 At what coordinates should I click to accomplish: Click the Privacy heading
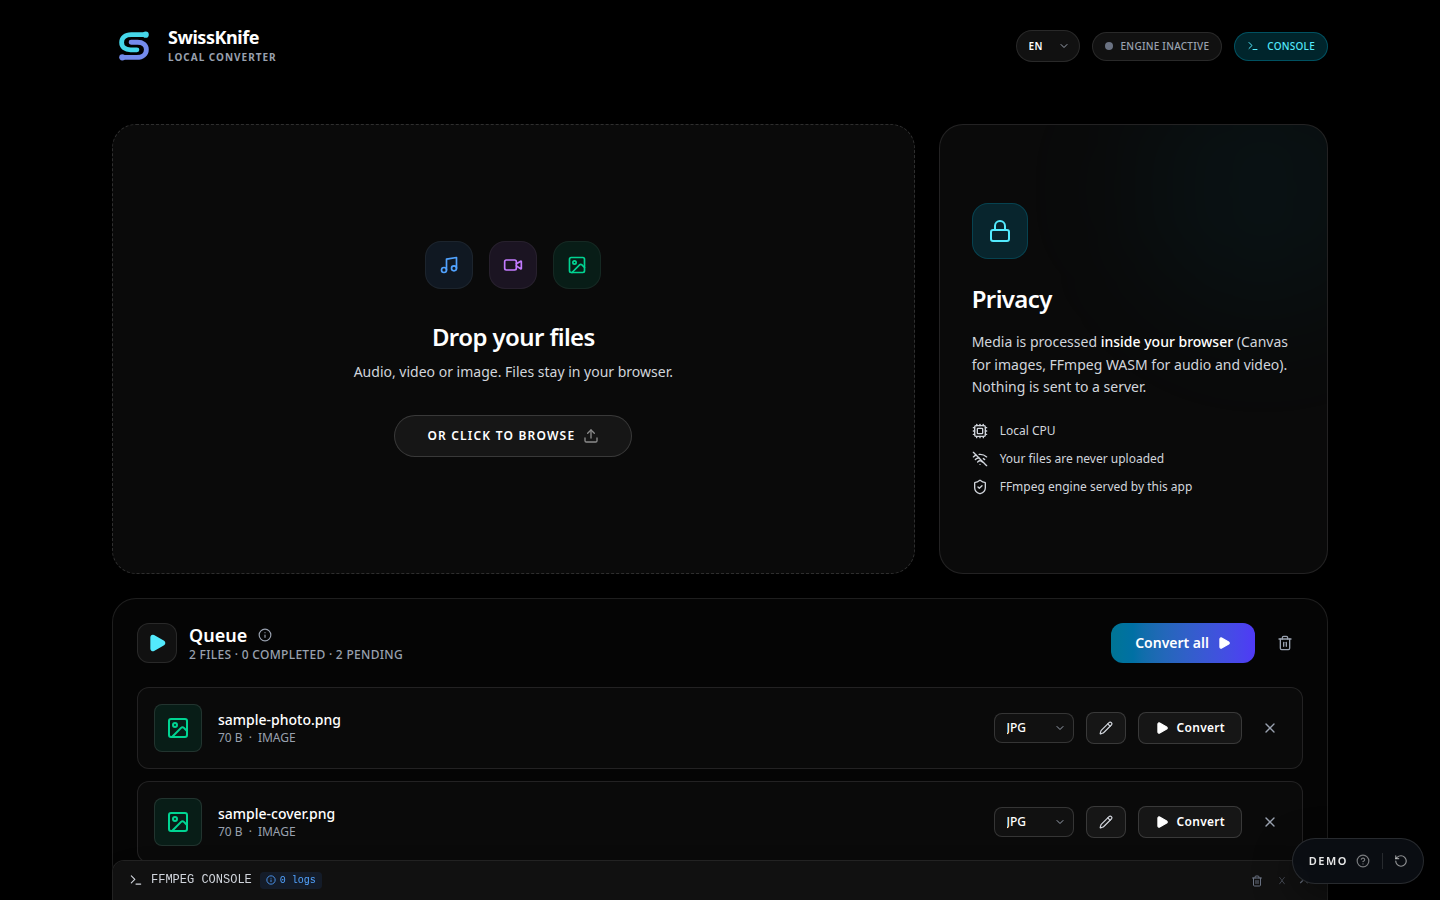point(1012,300)
